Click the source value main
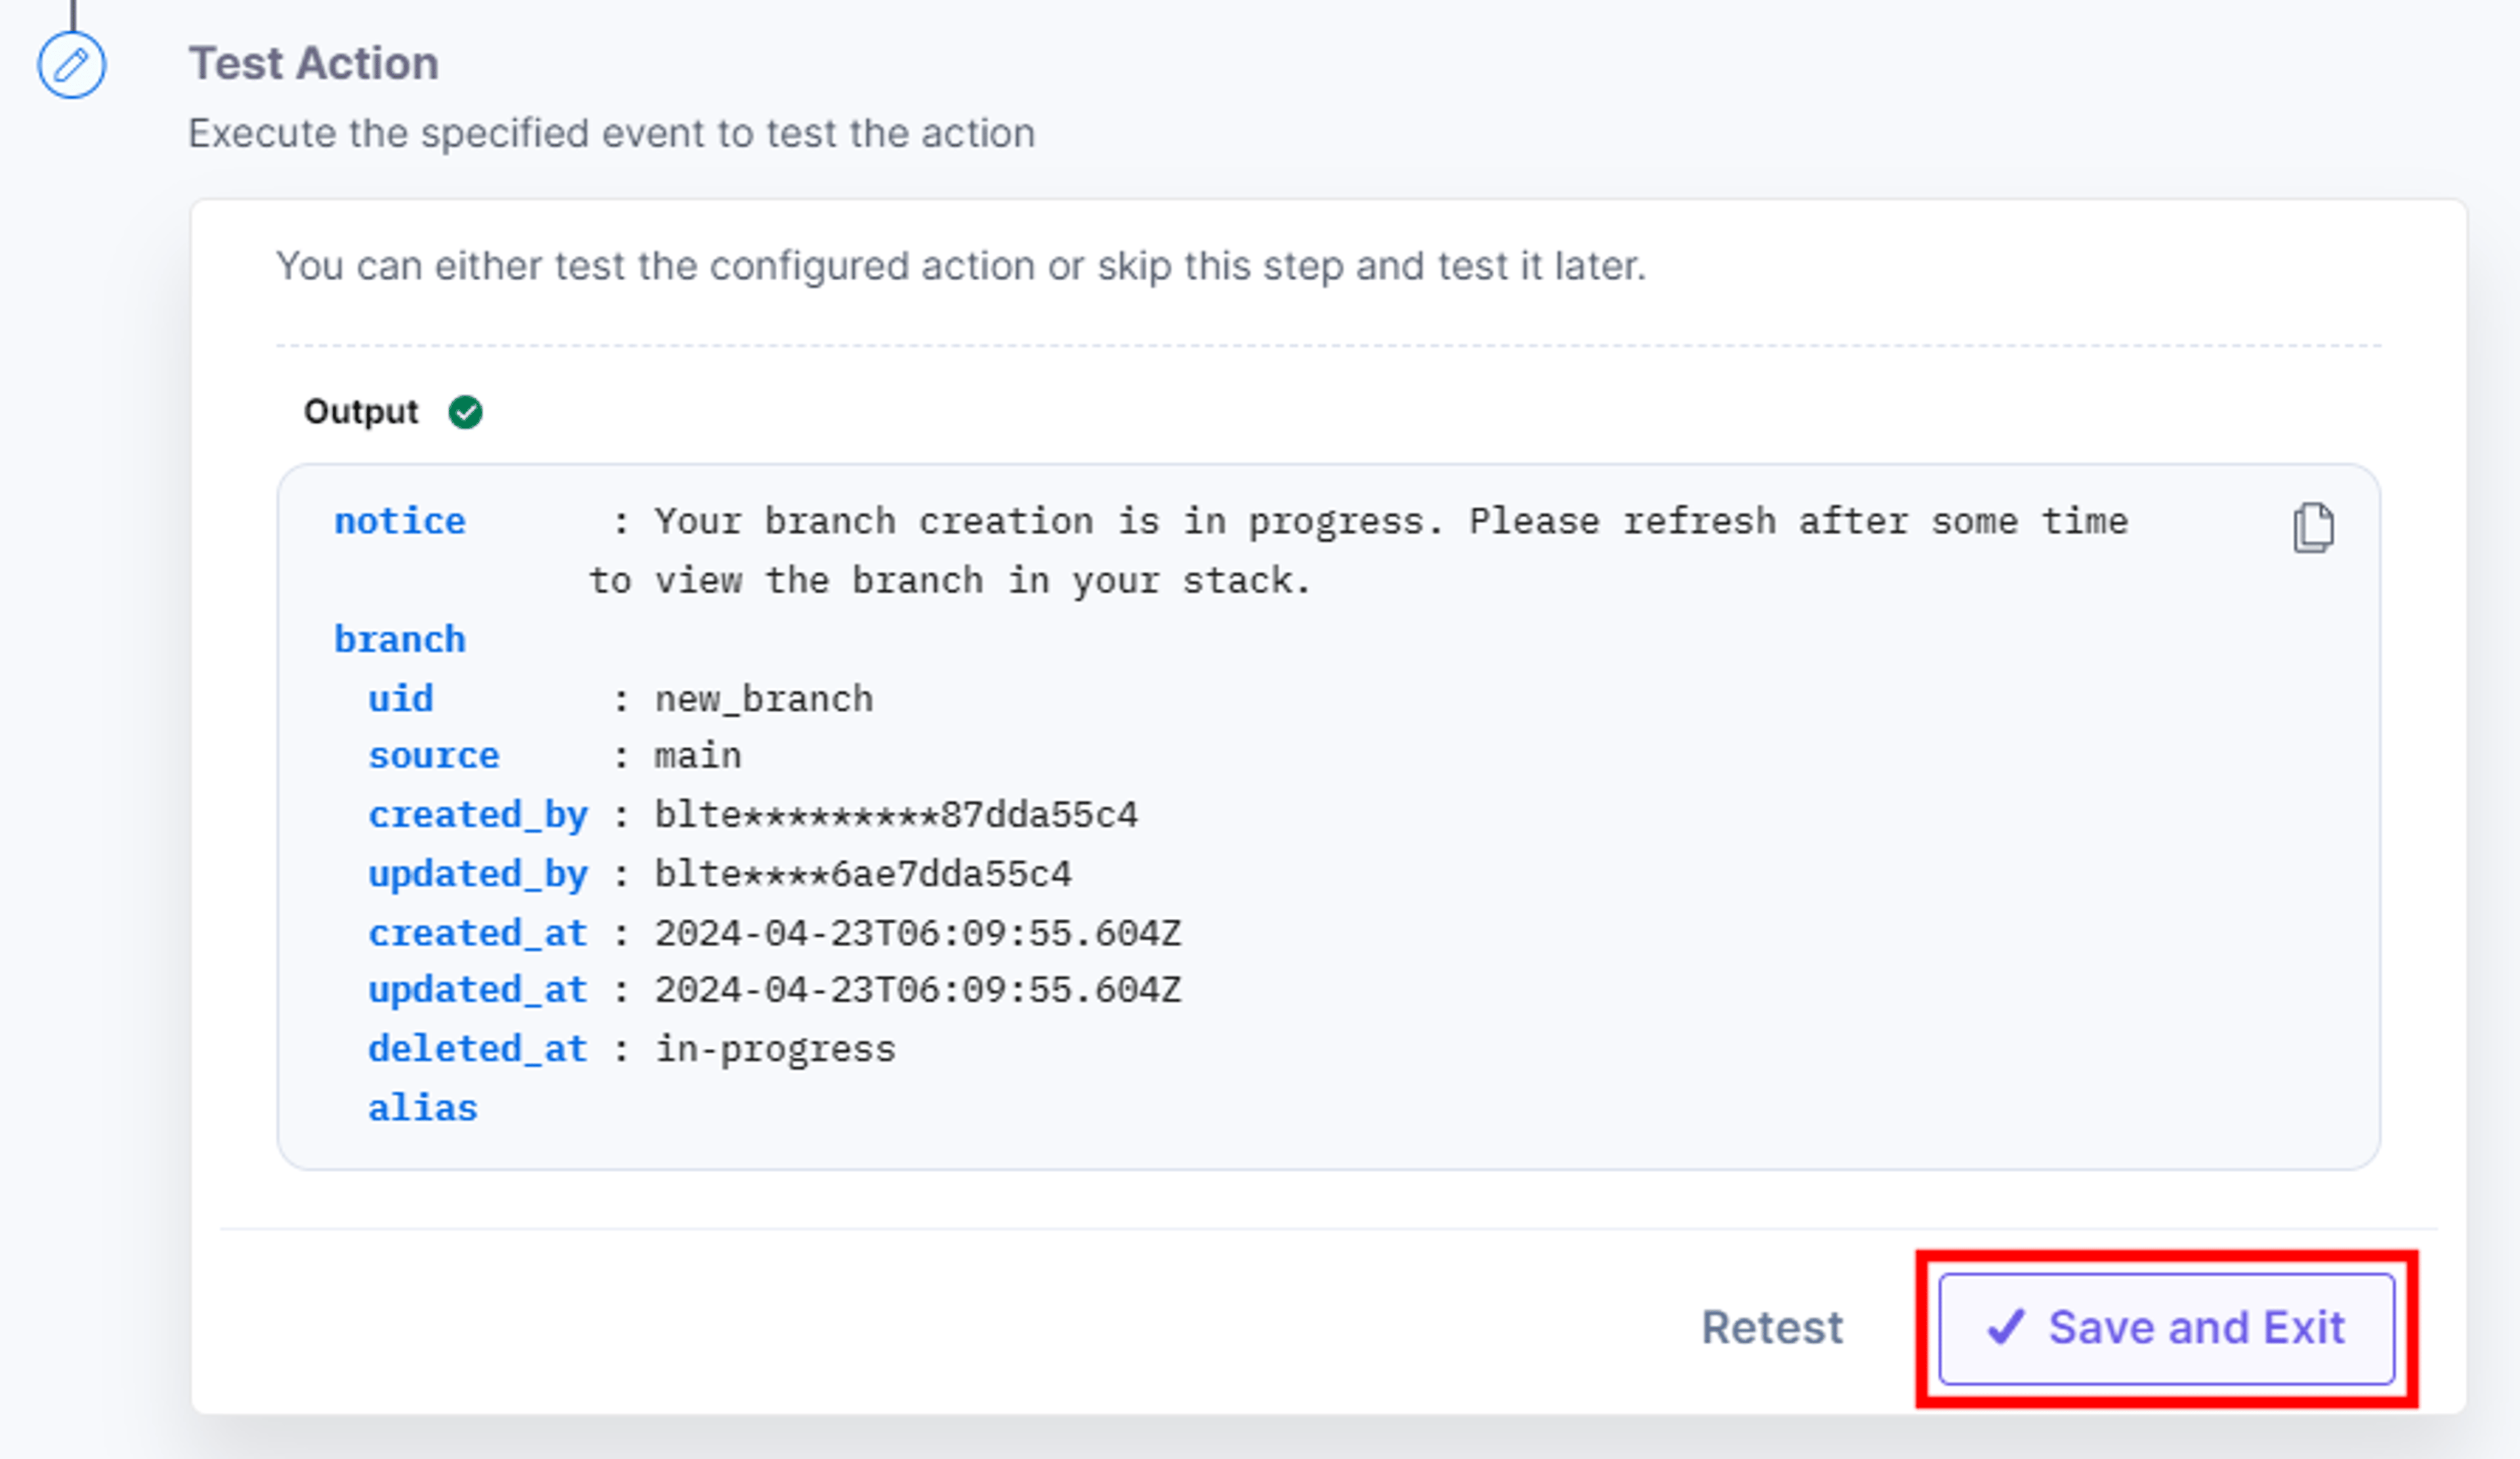 698,755
